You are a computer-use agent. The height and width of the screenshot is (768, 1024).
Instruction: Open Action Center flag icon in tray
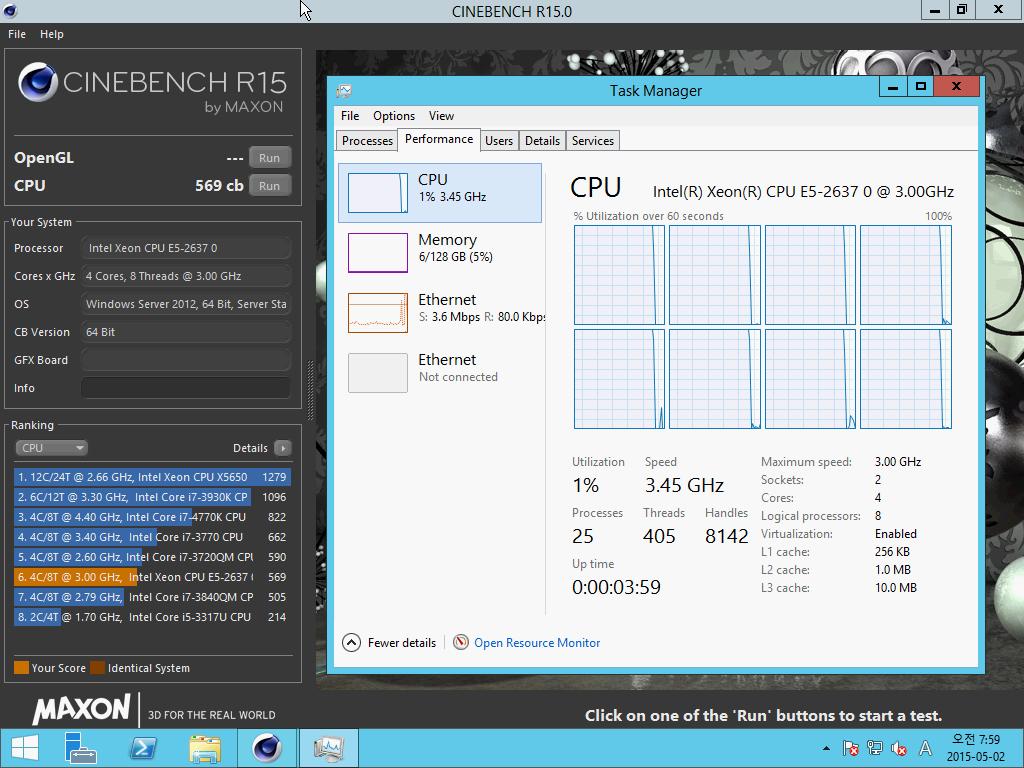[x=850, y=748]
